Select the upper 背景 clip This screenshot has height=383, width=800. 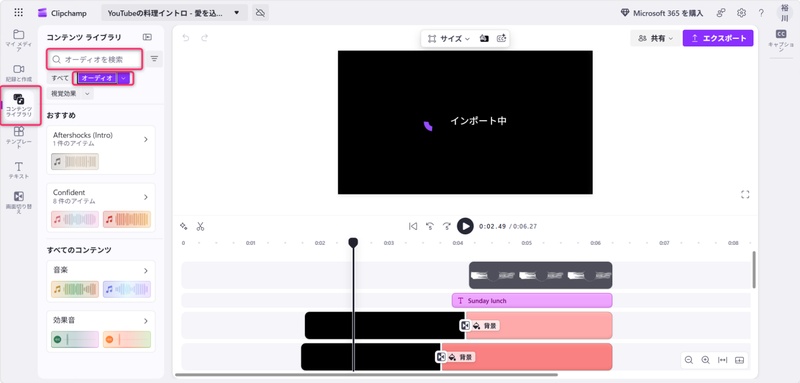tap(539, 325)
